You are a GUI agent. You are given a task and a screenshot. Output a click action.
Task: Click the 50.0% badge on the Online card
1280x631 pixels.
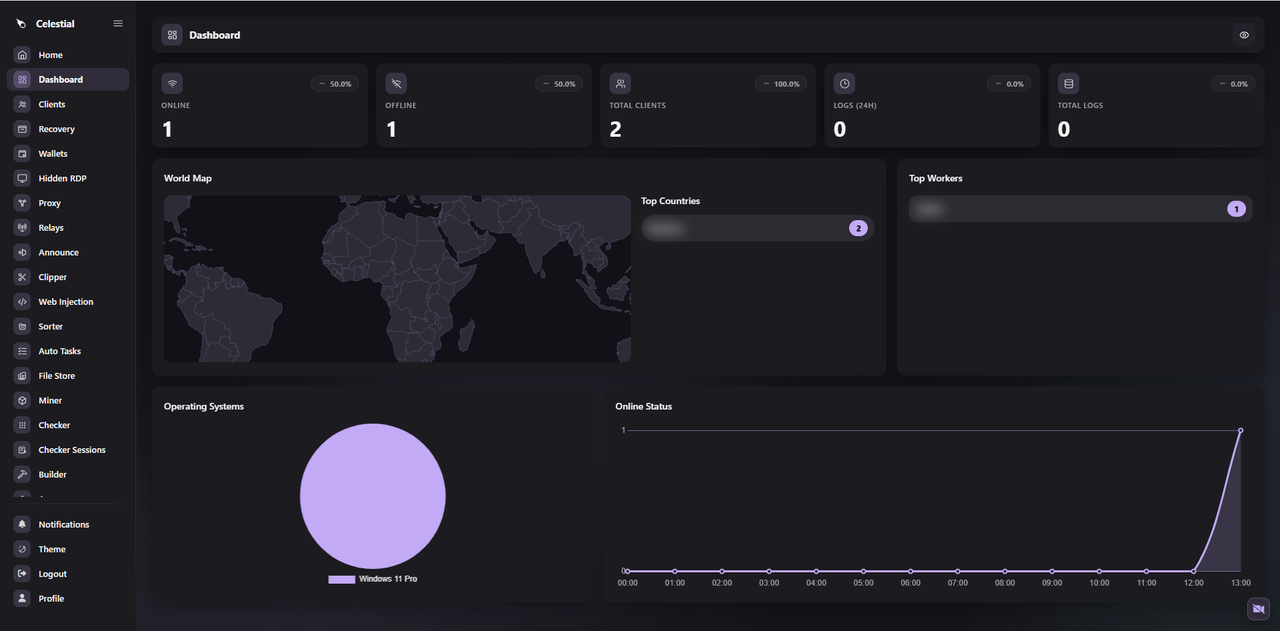[335, 84]
